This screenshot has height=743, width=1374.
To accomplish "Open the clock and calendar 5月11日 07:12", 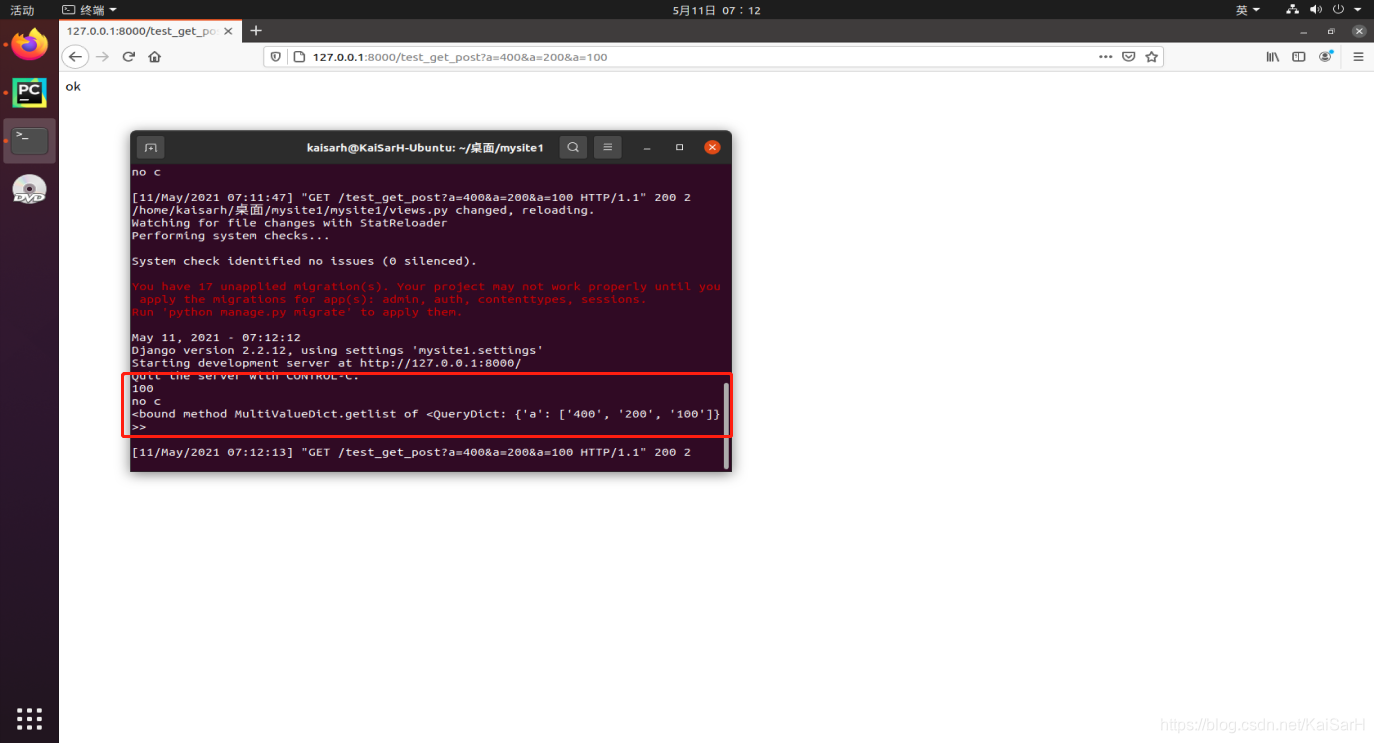I will click(716, 10).
